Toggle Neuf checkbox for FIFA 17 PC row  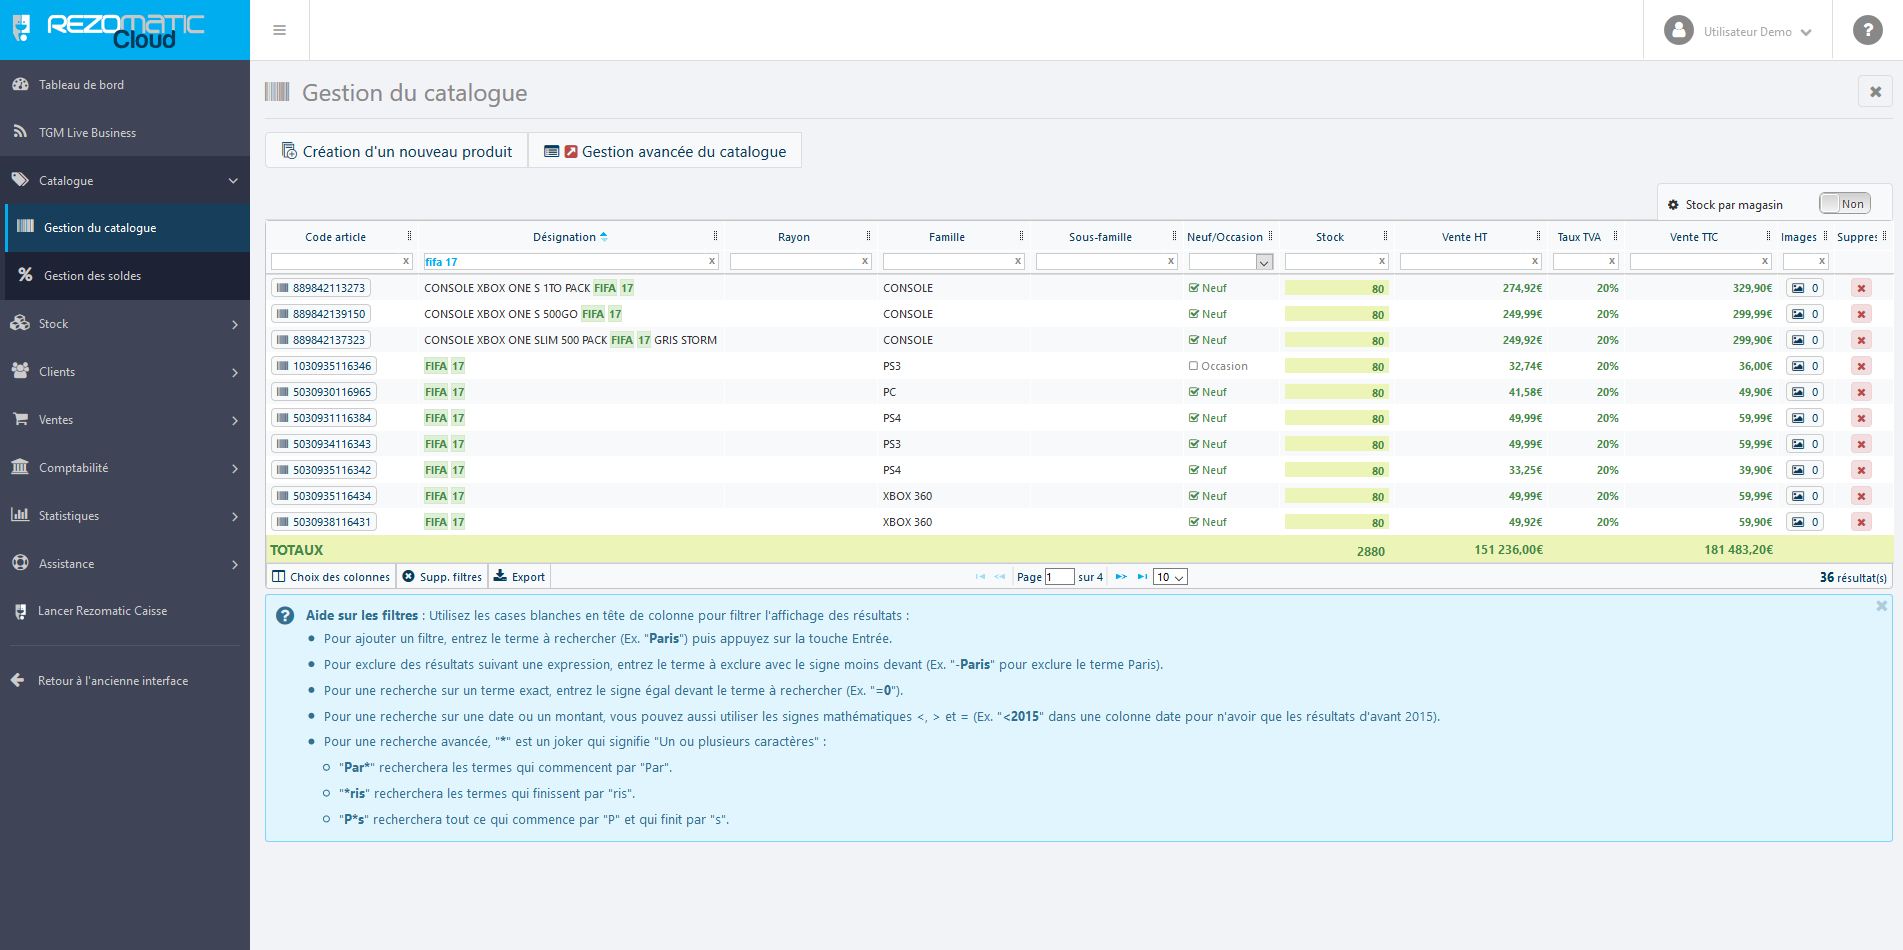click(1193, 392)
